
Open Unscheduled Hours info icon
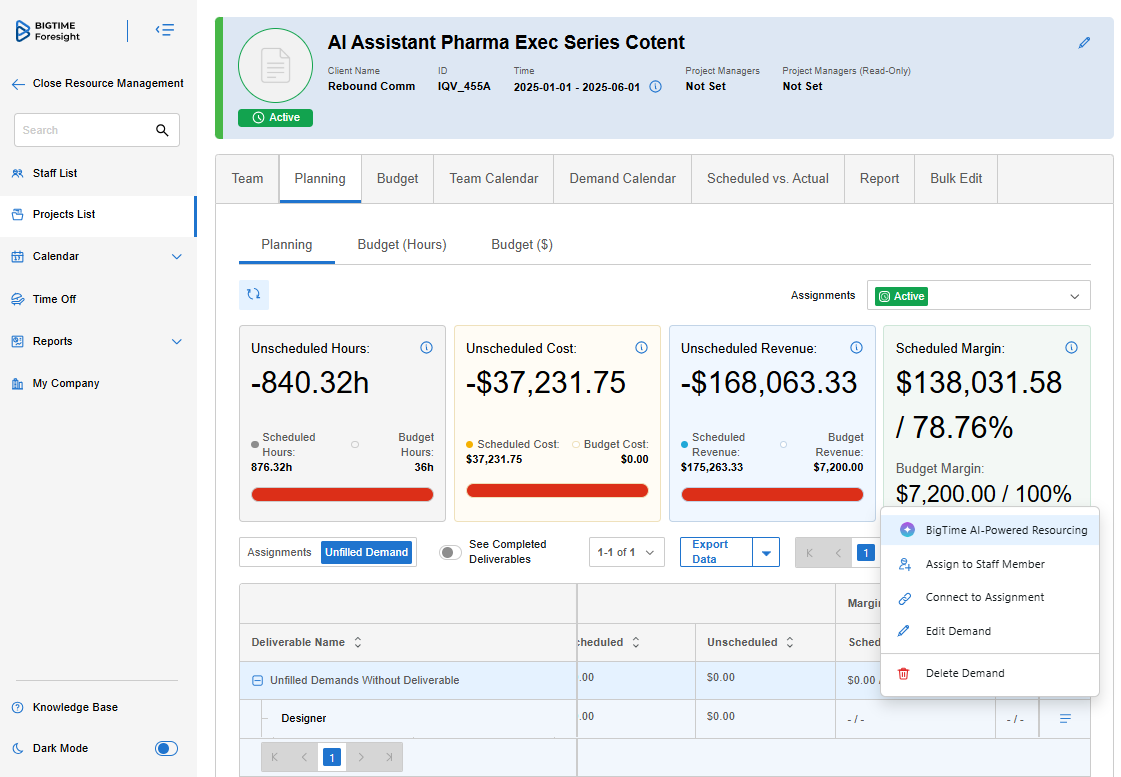[427, 348]
